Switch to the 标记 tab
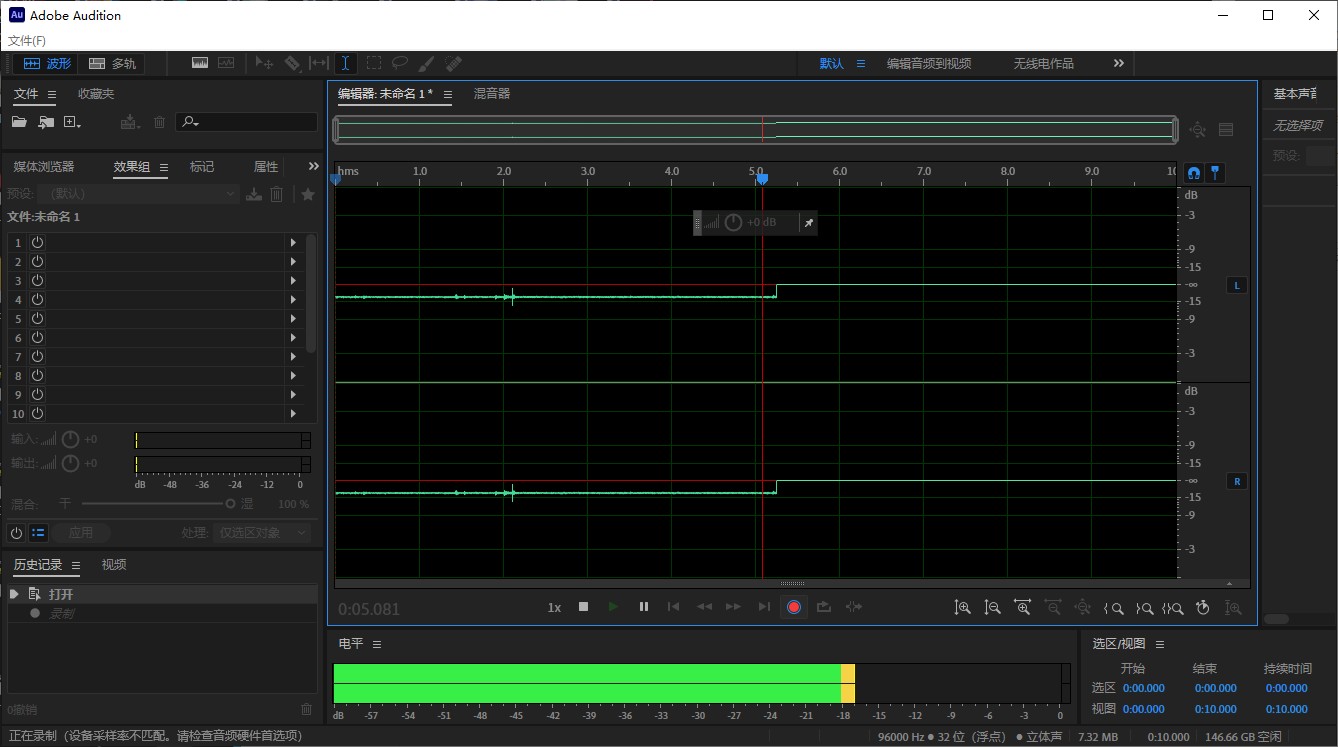Viewport: 1338px width, 747px height. pos(202,167)
